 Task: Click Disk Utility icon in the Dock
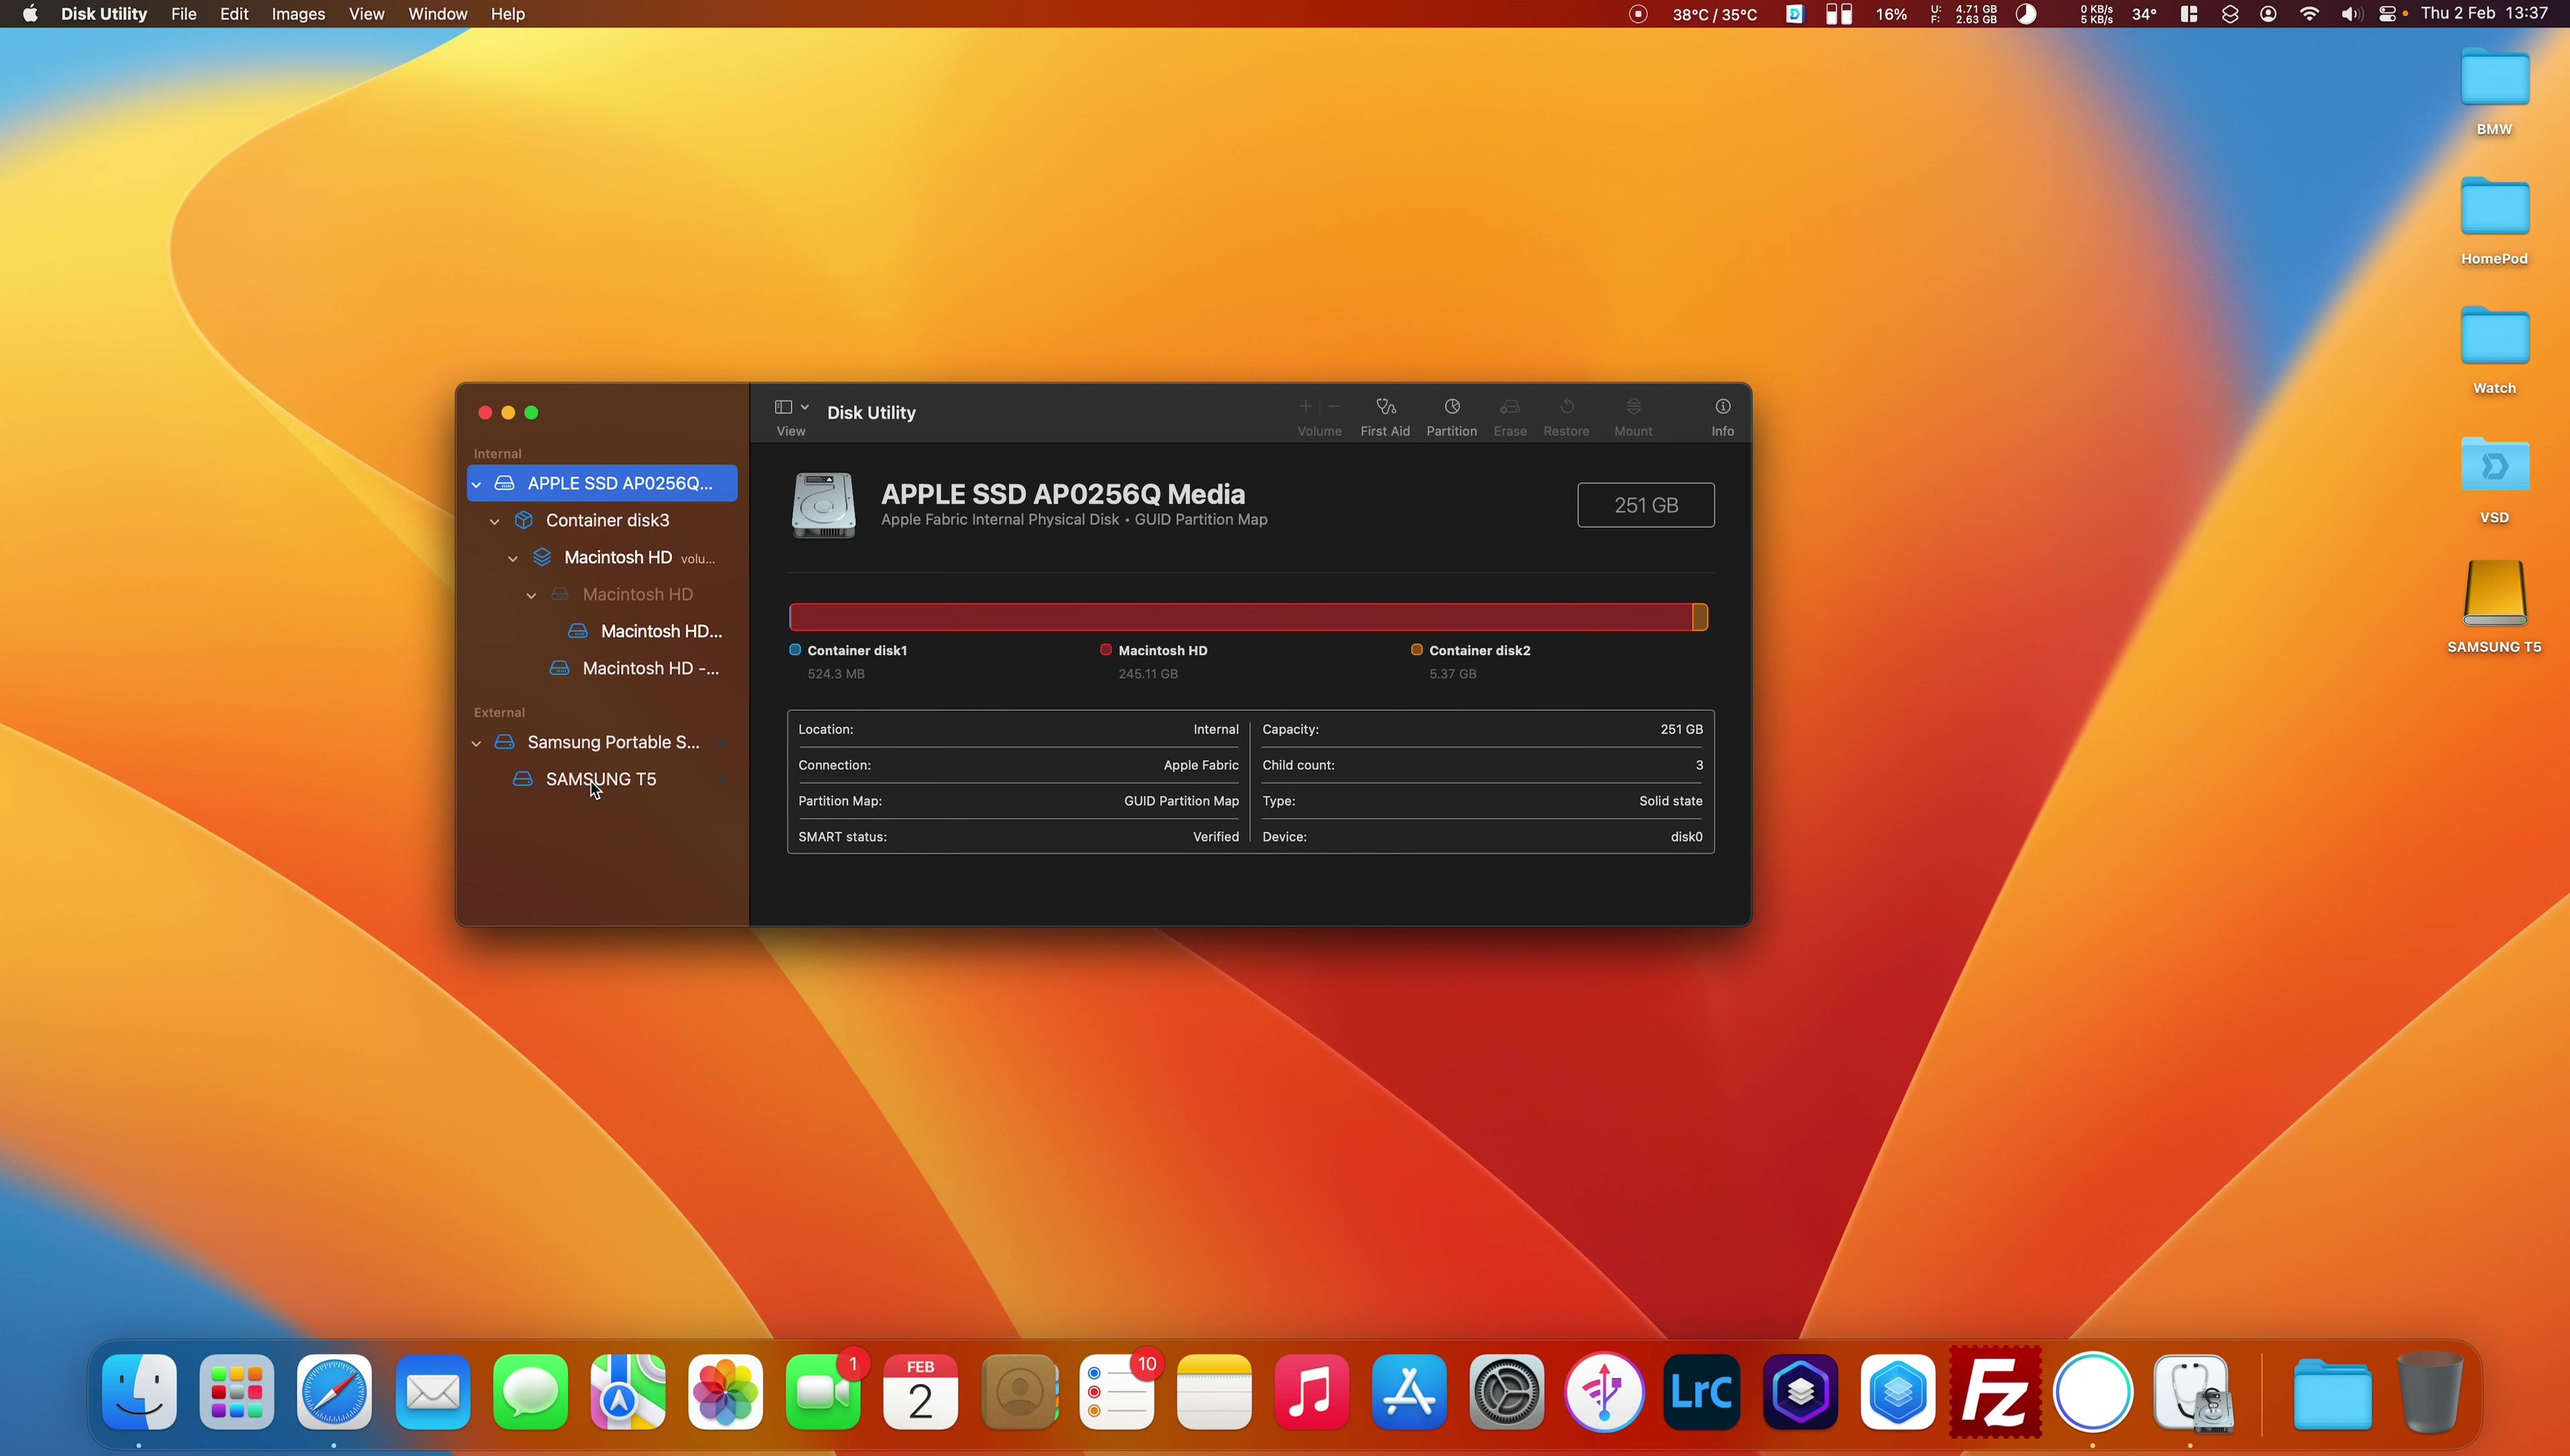[x=2191, y=1392]
